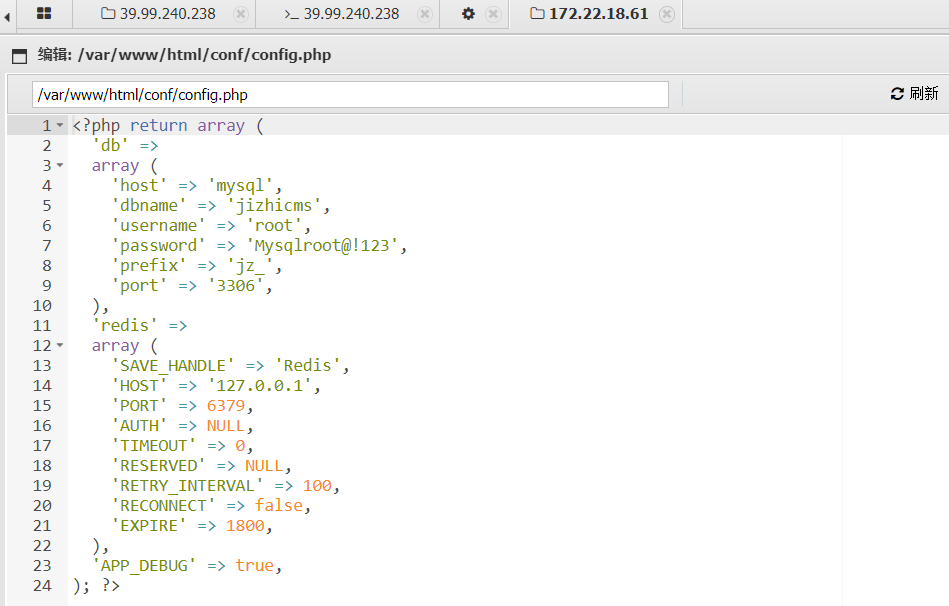The height and width of the screenshot is (606, 949).
Task: Click the redis HOST value '127.0.0.1'
Action: (x=259, y=385)
